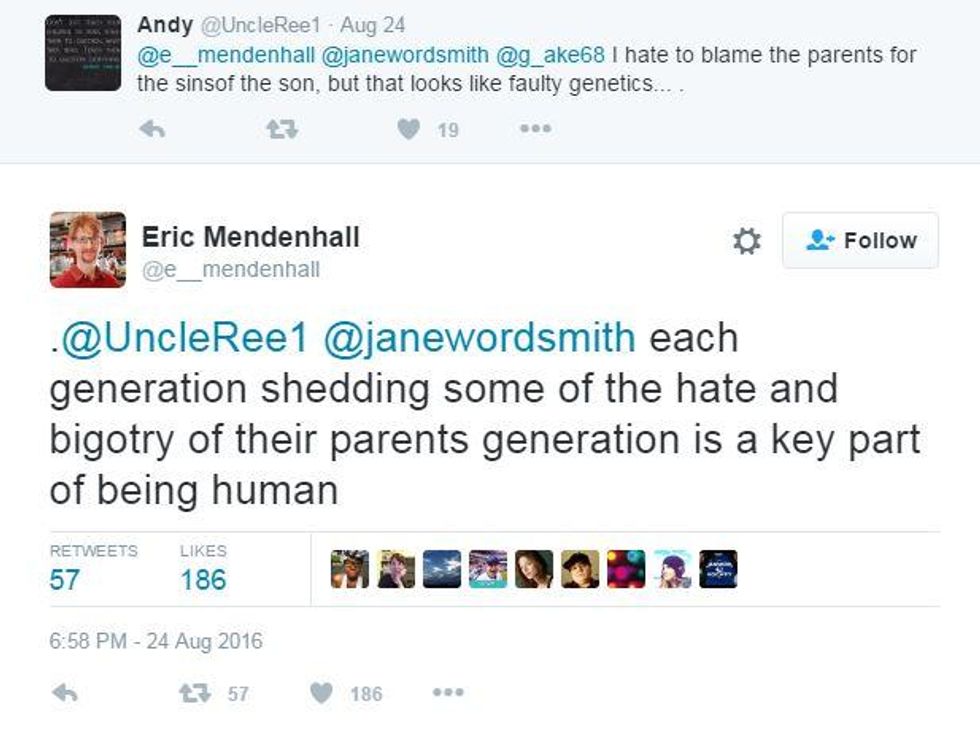Open the last liker avatar in row
This screenshot has width=980, height=743.
coord(718,569)
